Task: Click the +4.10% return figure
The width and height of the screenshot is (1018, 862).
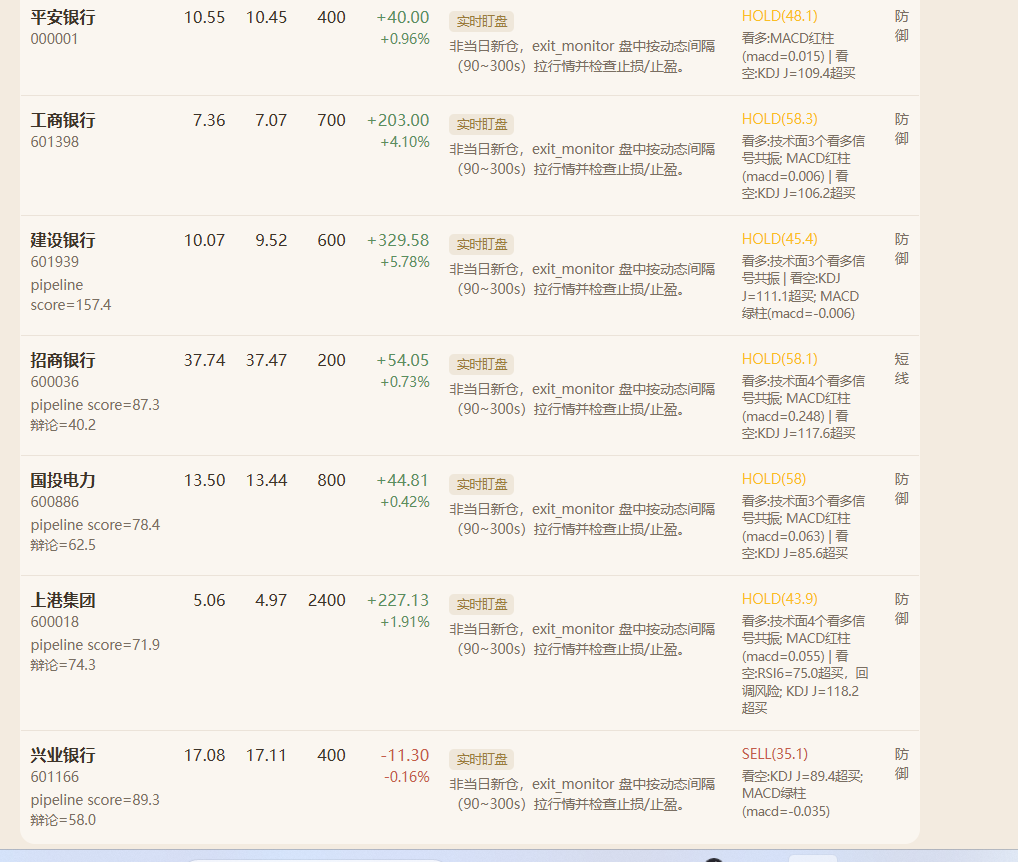Action: pos(405,142)
